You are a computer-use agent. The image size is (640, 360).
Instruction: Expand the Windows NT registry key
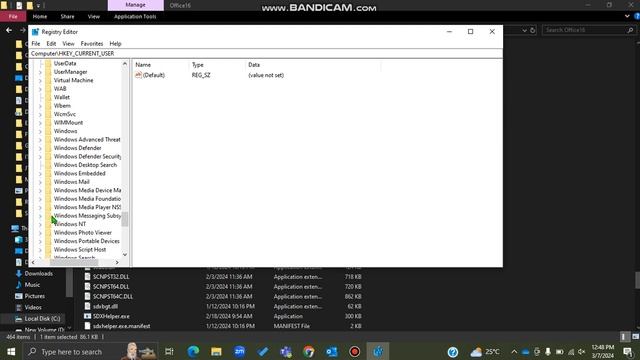40,224
